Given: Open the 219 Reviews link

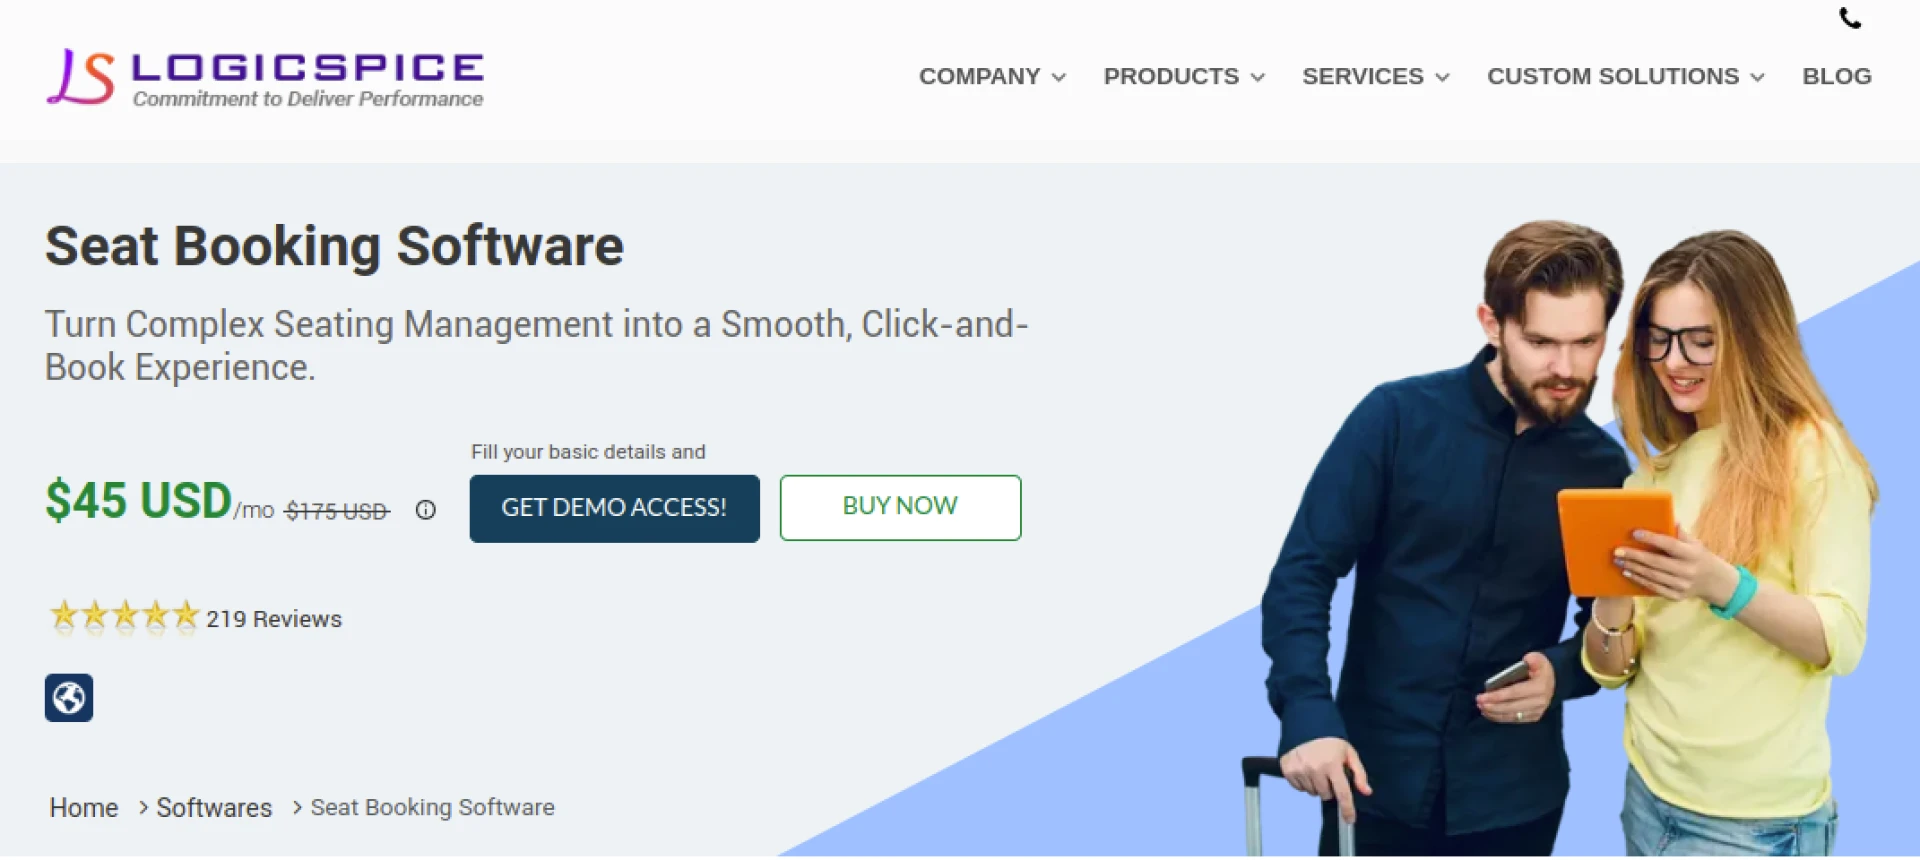Looking at the screenshot, I should click(x=274, y=619).
